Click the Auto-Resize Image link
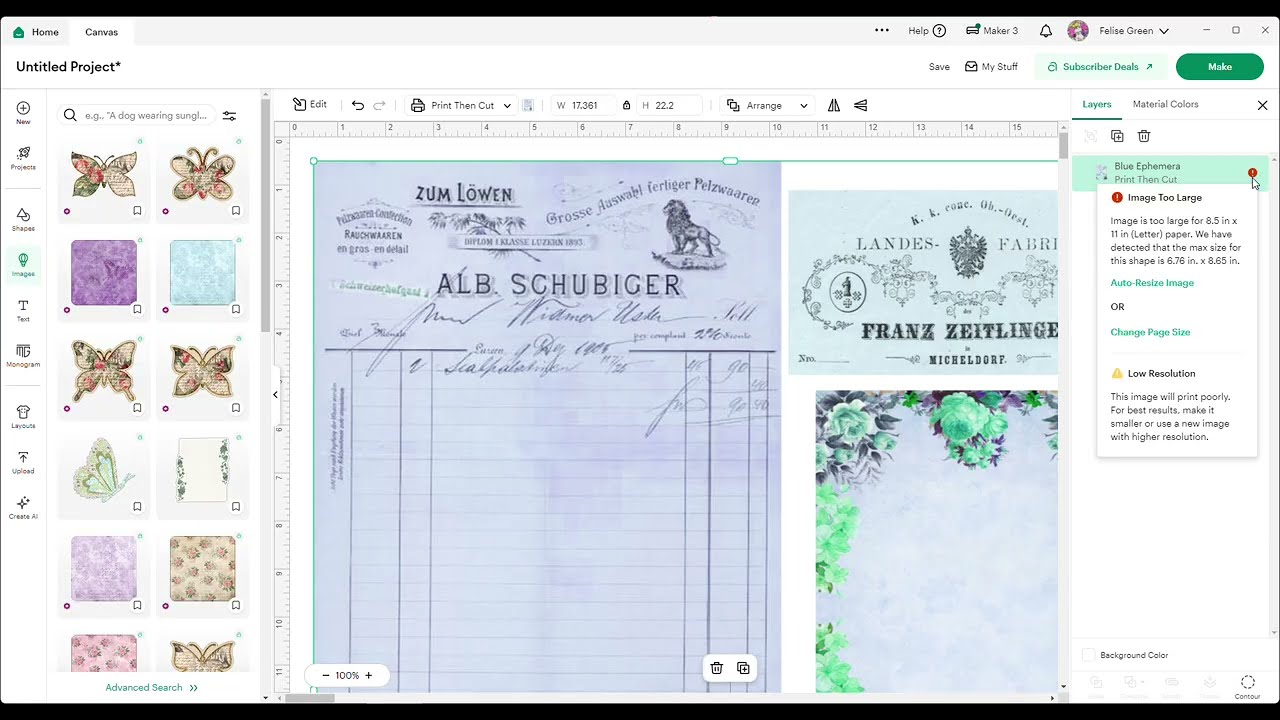1280x720 pixels. pos(1152,283)
